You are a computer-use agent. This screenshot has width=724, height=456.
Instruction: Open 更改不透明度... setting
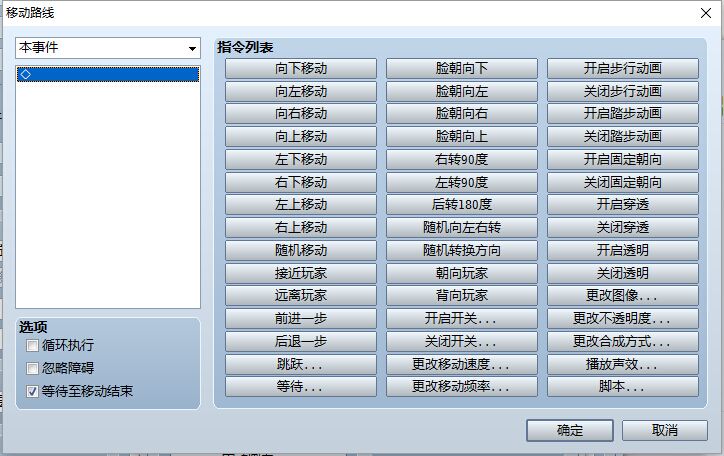pos(623,318)
